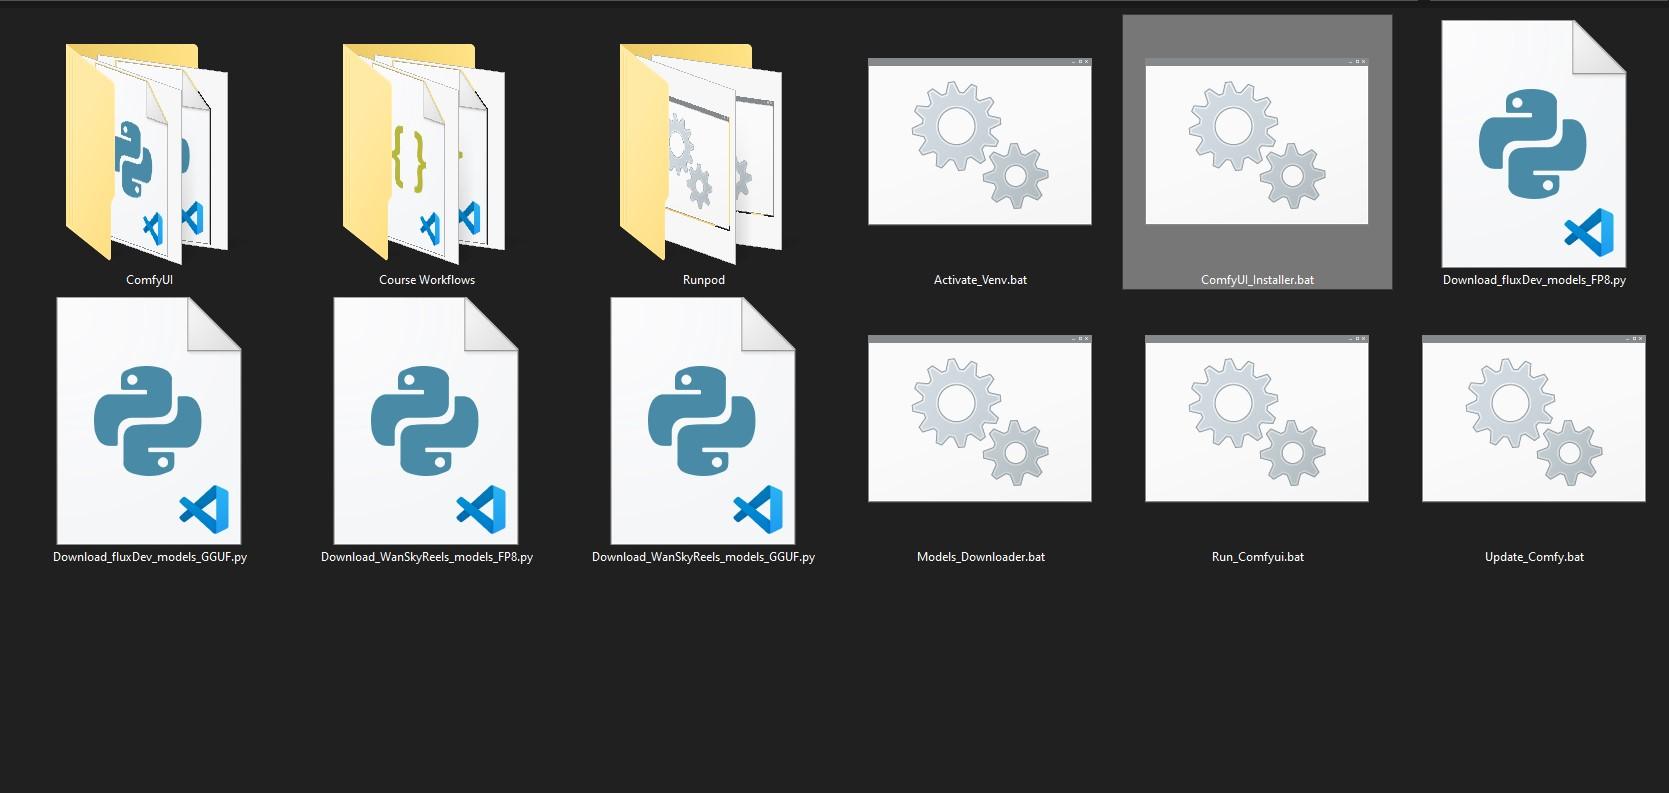Click the Download_fluxDev_models_FP8.py file name

[x=1534, y=280]
